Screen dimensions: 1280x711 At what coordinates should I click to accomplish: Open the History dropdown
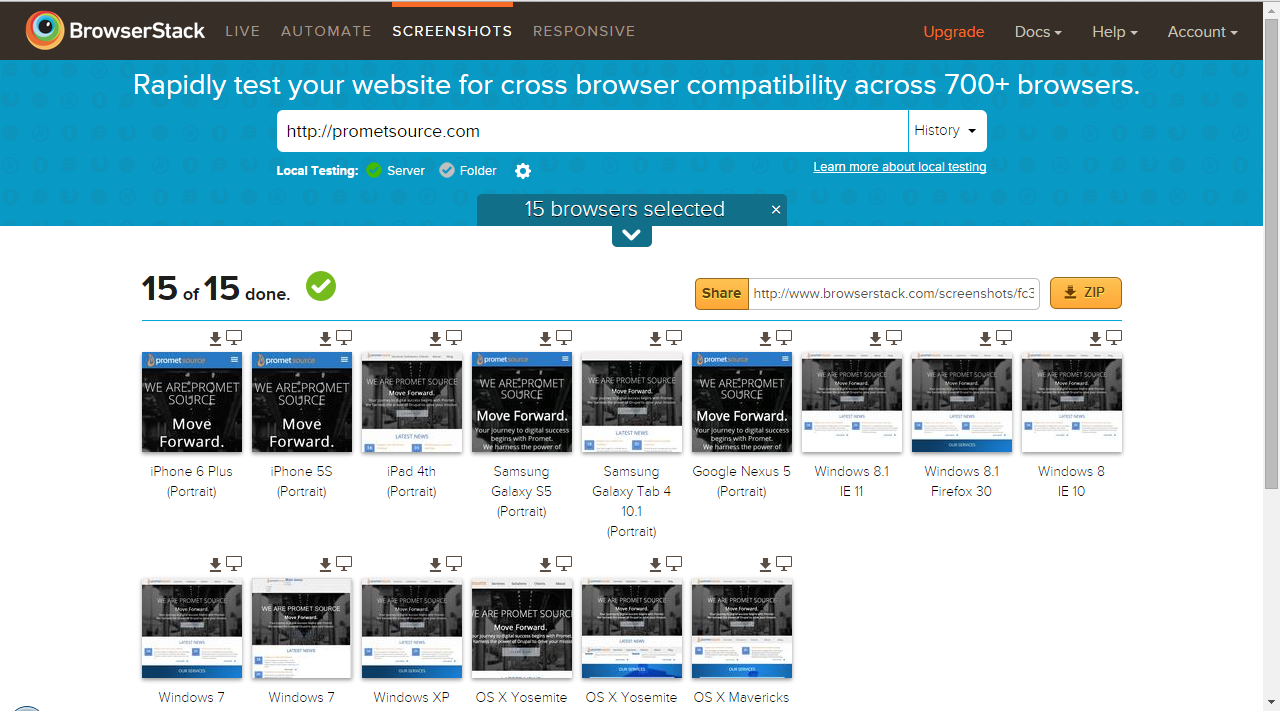point(946,131)
